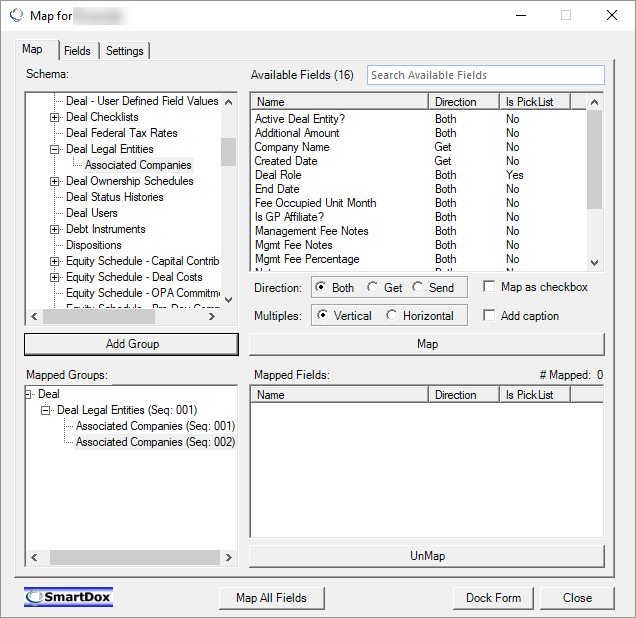Screen dimensions: 636x618
Task: Expand the Deal Checklists node
Action: tap(54, 118)
